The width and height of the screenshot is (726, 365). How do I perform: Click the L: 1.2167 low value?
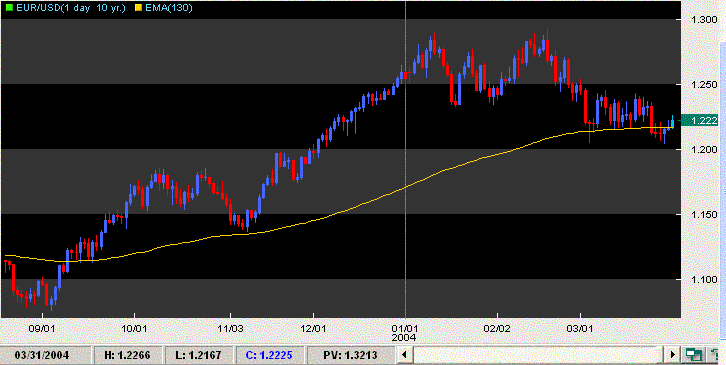[198, 355]
